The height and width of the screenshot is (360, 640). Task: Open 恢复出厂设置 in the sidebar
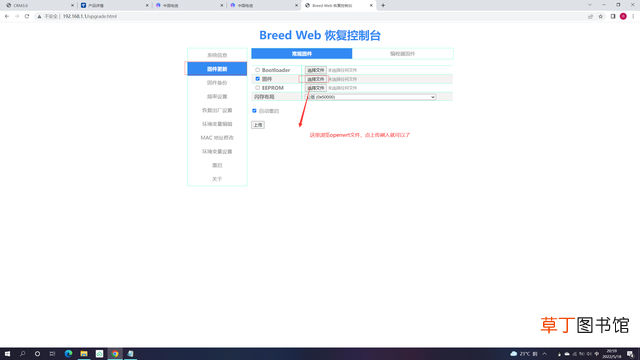pyautogui.click(x=217, y=110)
